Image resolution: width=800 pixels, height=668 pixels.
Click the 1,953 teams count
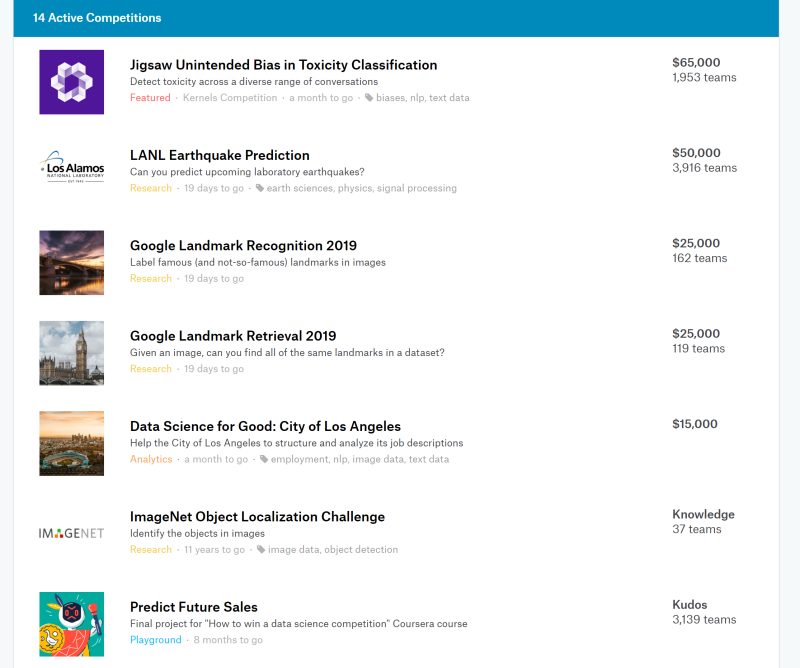click(x=704, y=78)
